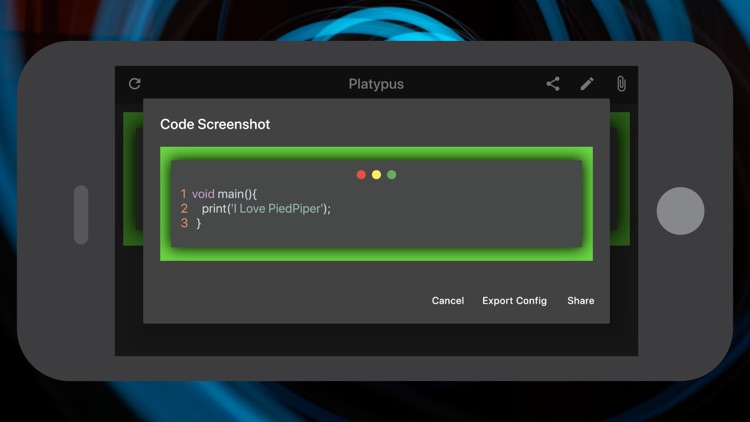Tap the round home button on phone
Image resolution: width=750 pixels, height=422 pixels.
680,211
